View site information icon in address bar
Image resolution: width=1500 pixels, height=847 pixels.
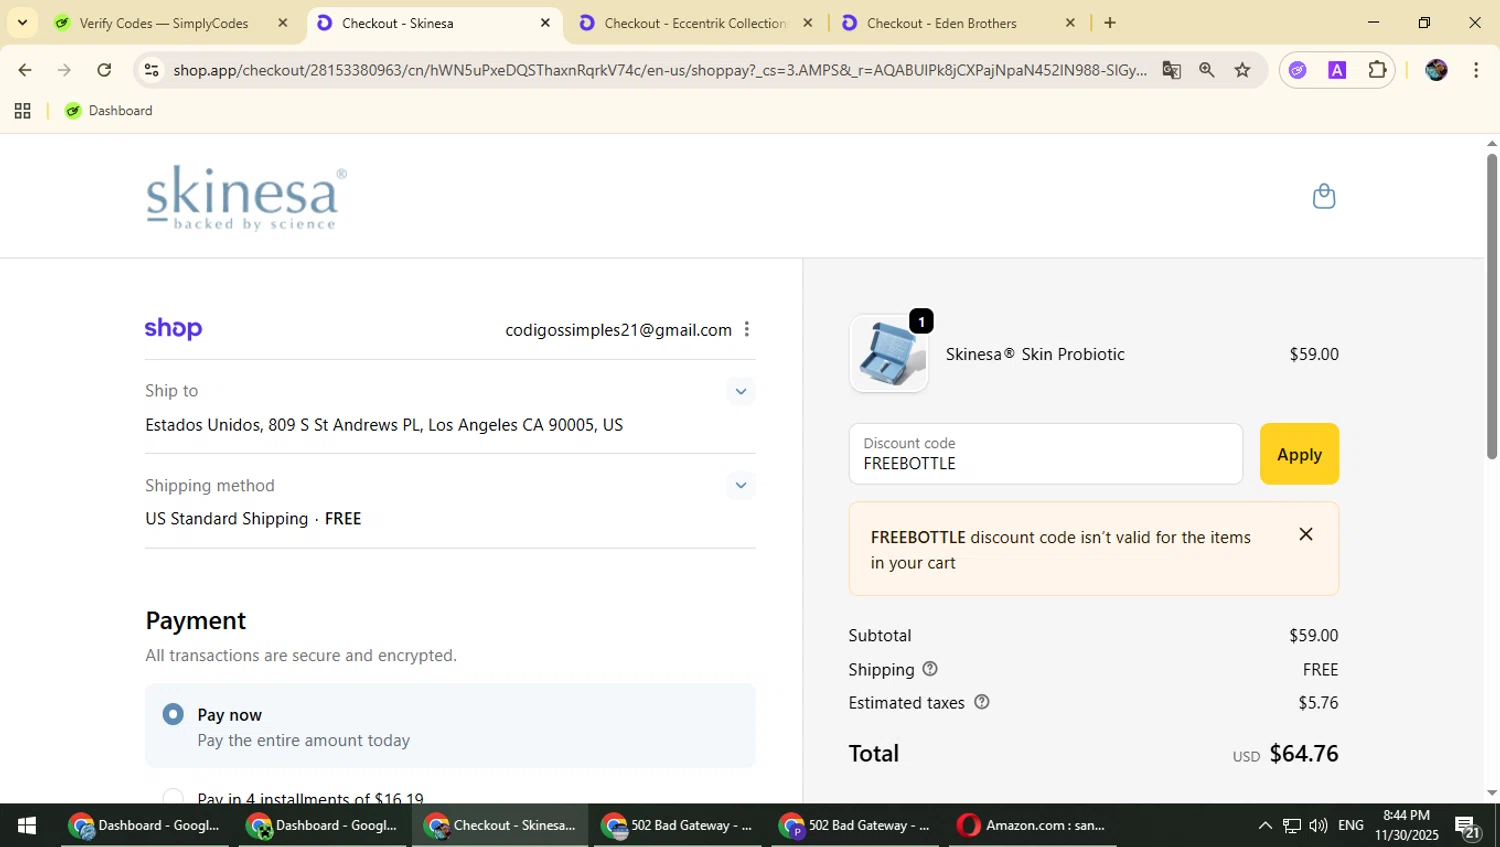(151, 70)
